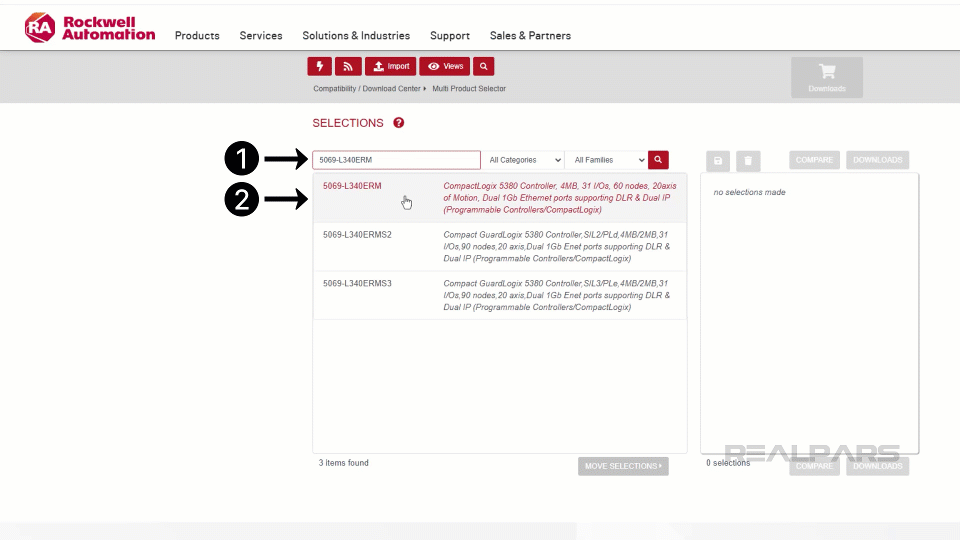Click the CompactLogix 5380 Controller description
The width and height of the screenshot is (960, 540).
tap(560, 198)
